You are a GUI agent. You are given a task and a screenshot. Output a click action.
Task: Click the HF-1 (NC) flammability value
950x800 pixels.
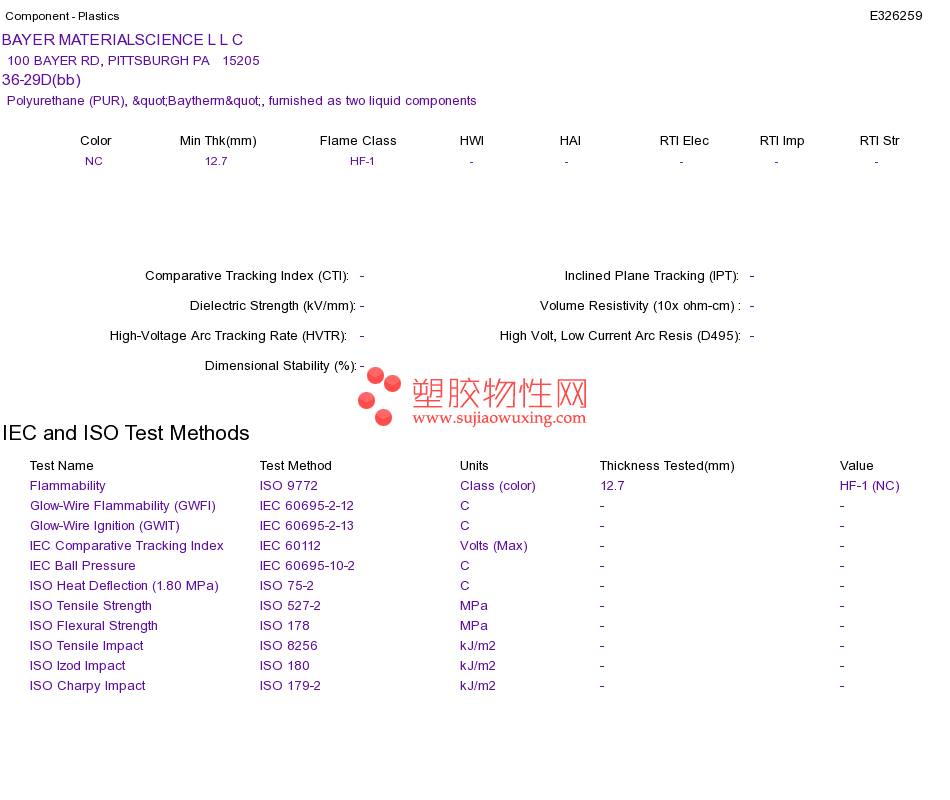[x=869, y=486]
